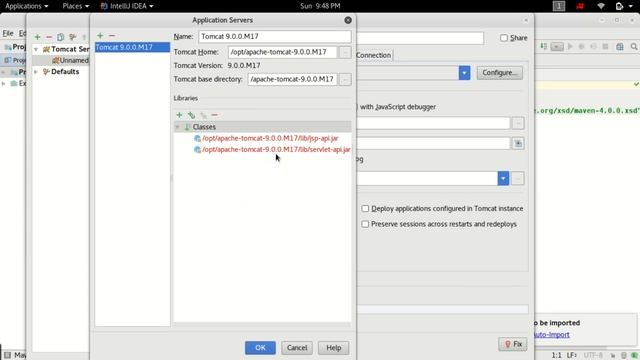Open run configuration selector in IntelliJ toolbar
Image resolution: width=640 pixels, height=360 pixels.
pos(557,47)
